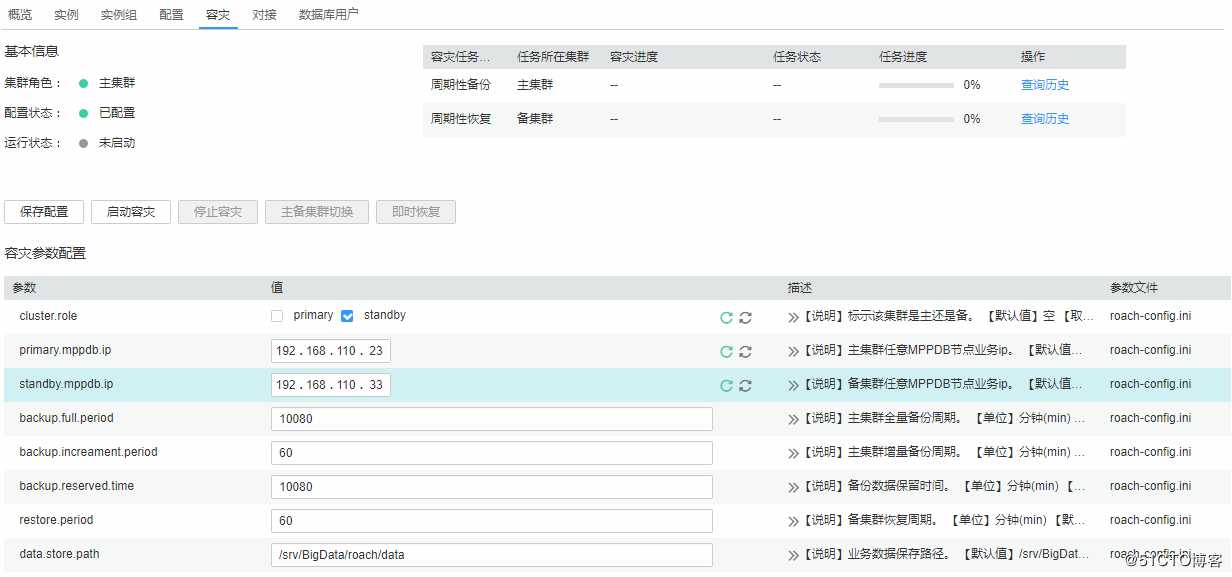This screenshot has width=1232, height=577.
Task: Click restore default icon beside cluster.role row
Action: click(726, 316)
